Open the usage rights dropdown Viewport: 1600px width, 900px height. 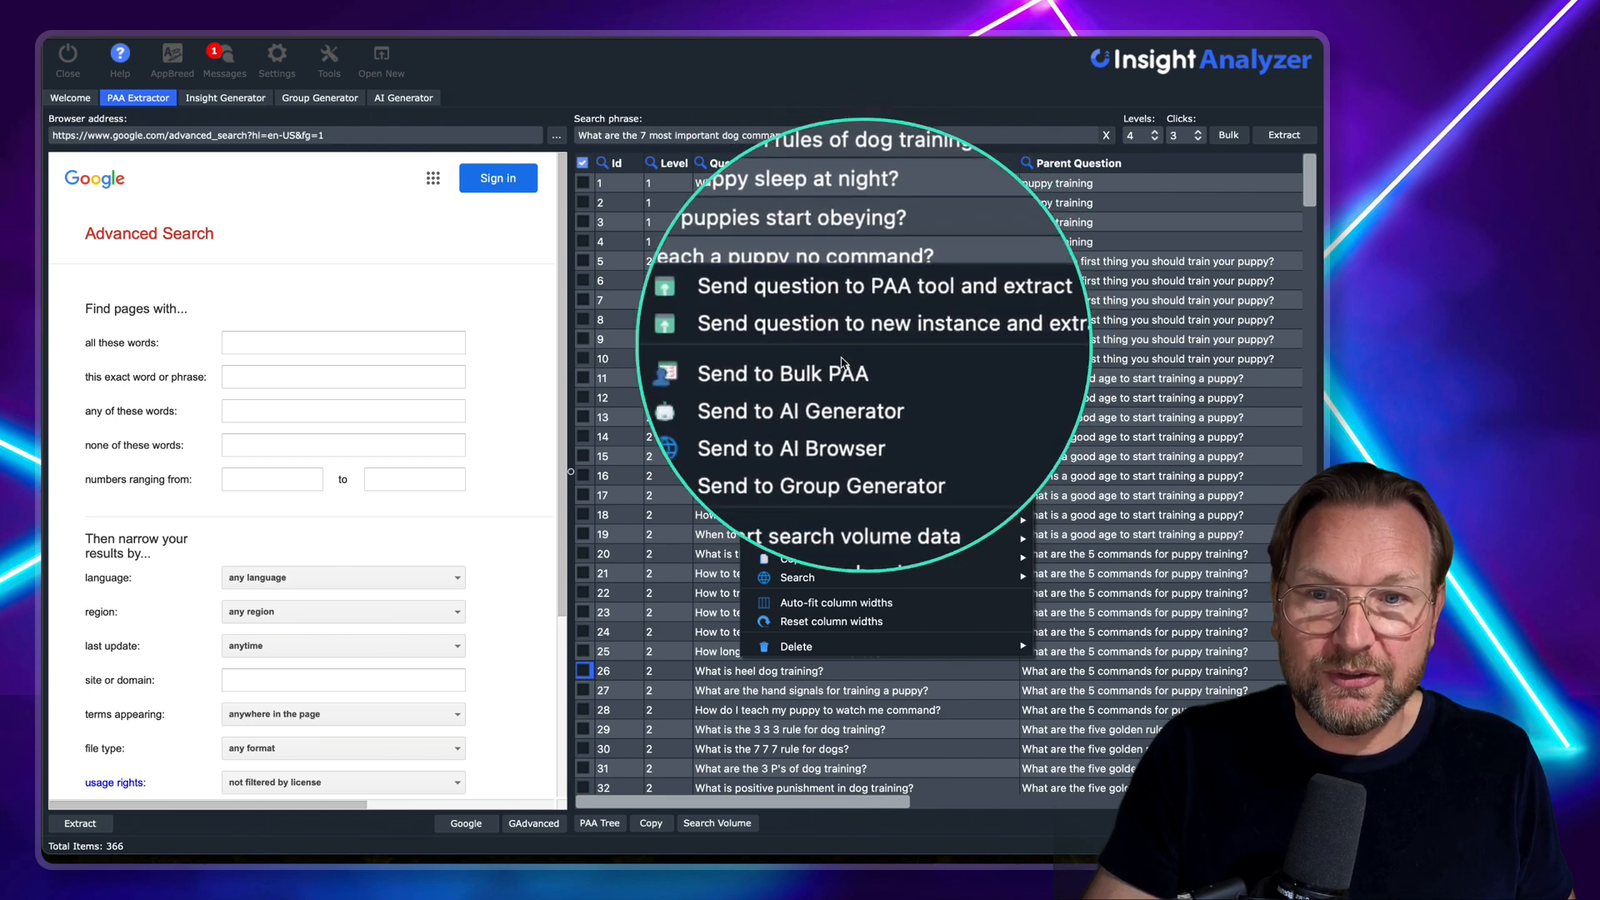[x=343, y=782]
